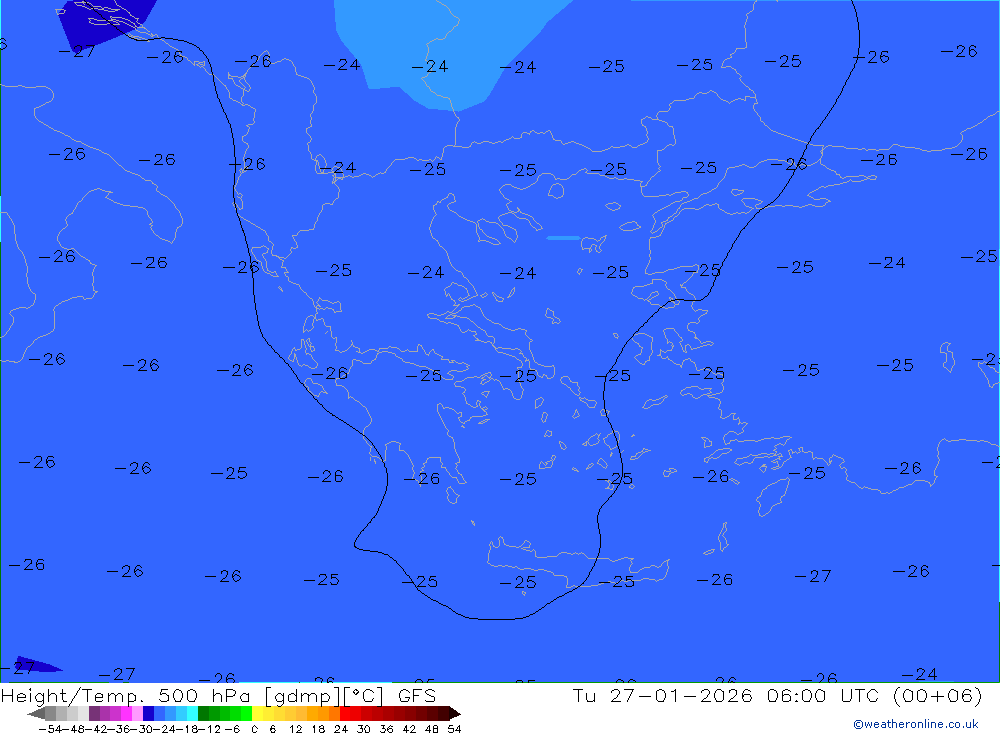The width and height of the screenshot is (1000, 733).
Task: Select the legend tick label -42
Action: coord(96,729)
